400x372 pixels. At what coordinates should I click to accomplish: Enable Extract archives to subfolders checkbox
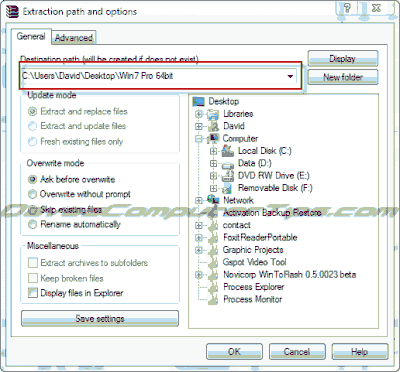tap(33, 263)
